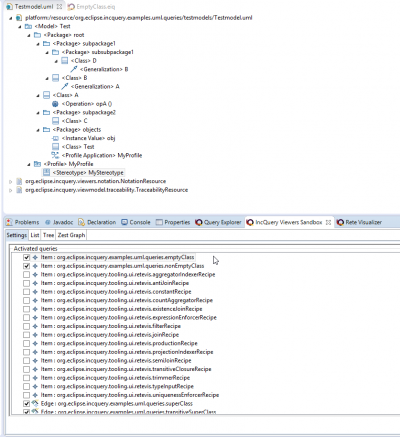Click the Profile MyProfile icon
400x437 pixels.
[x=37, y=164]
